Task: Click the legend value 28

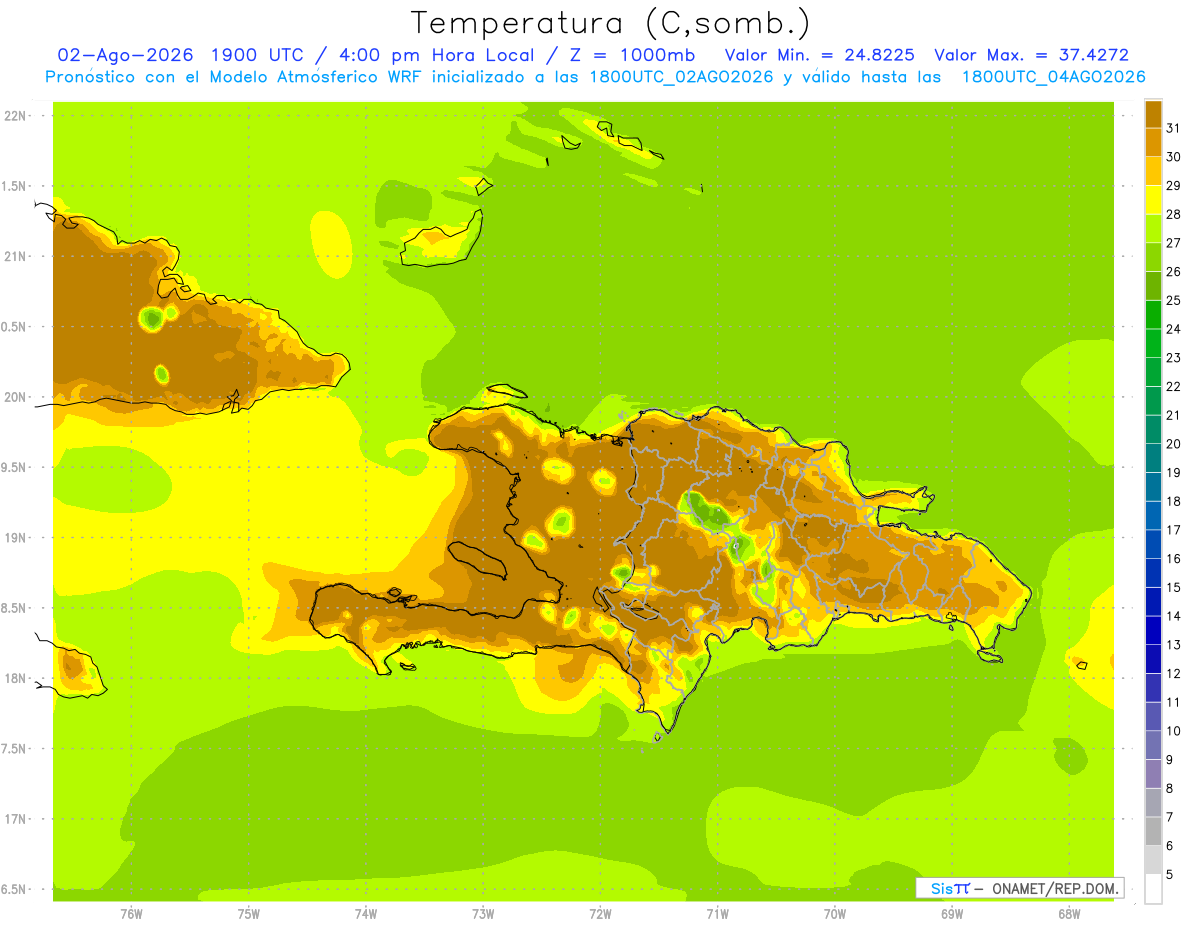Action: pos(1173,214)
